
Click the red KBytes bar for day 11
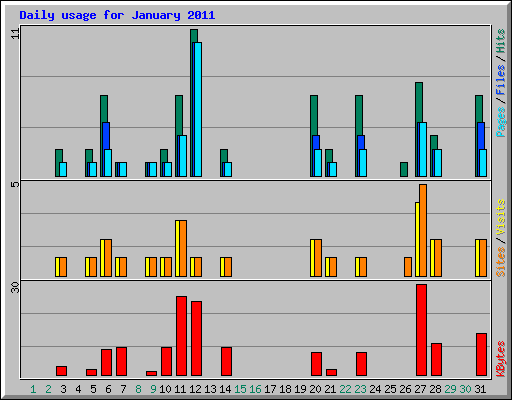pyautogui.click(x=181, y=336)
